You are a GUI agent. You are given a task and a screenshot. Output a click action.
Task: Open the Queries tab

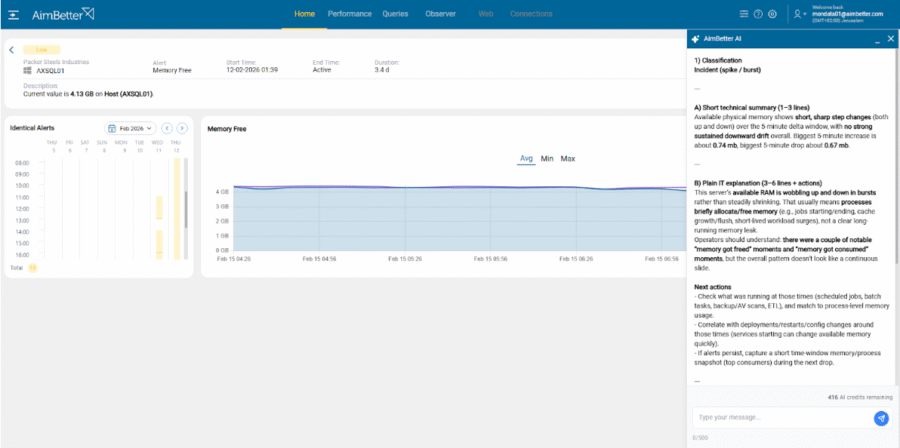395,14
